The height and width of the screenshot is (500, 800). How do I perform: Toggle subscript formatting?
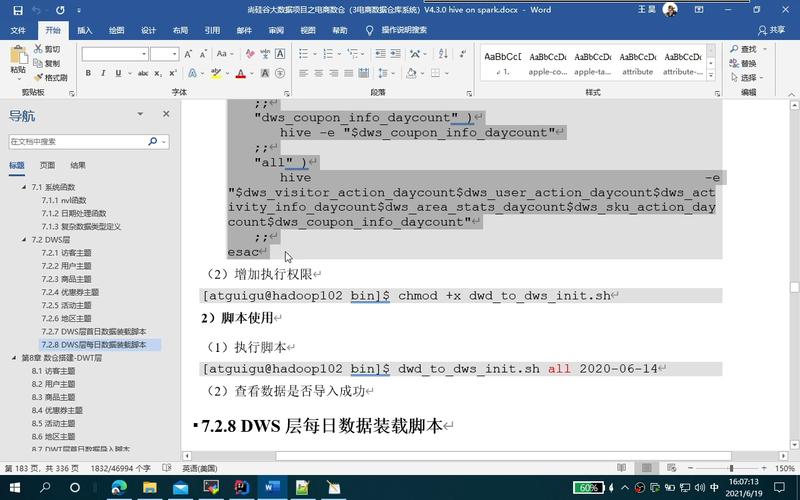[158, 73]
